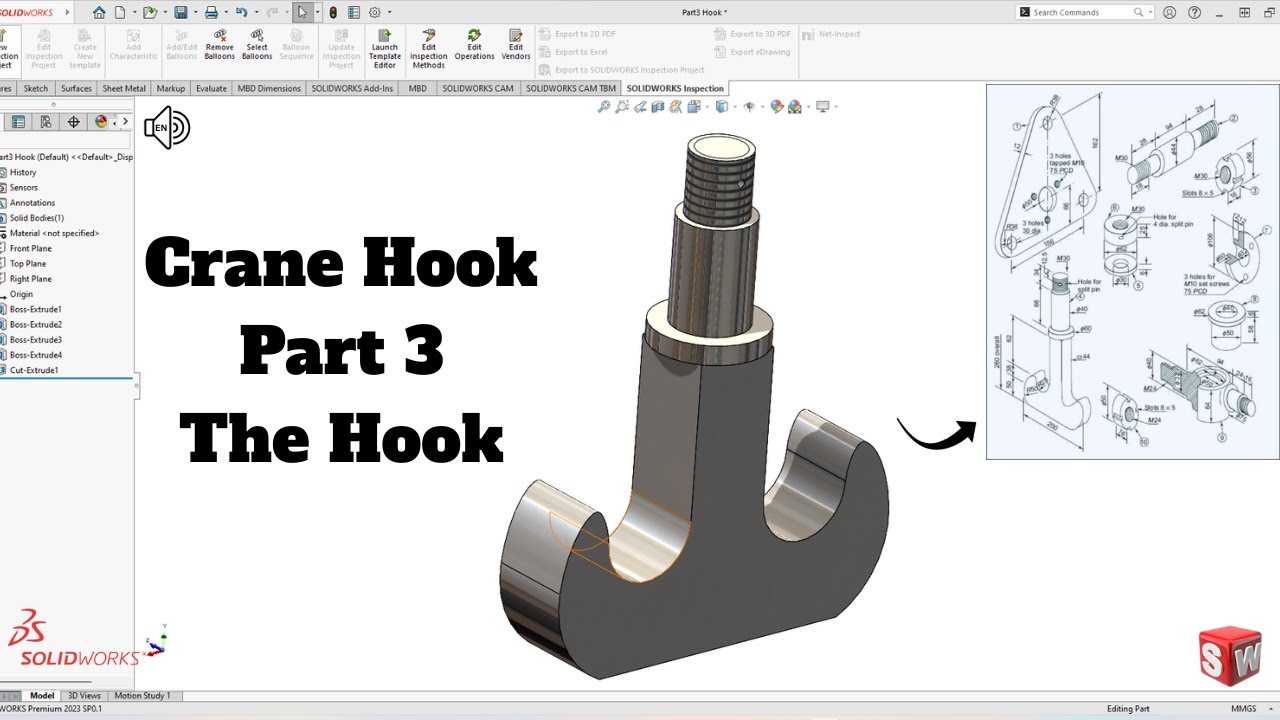
Task: Click the Home icon in the title bar
Action: [x=99, y=12]
